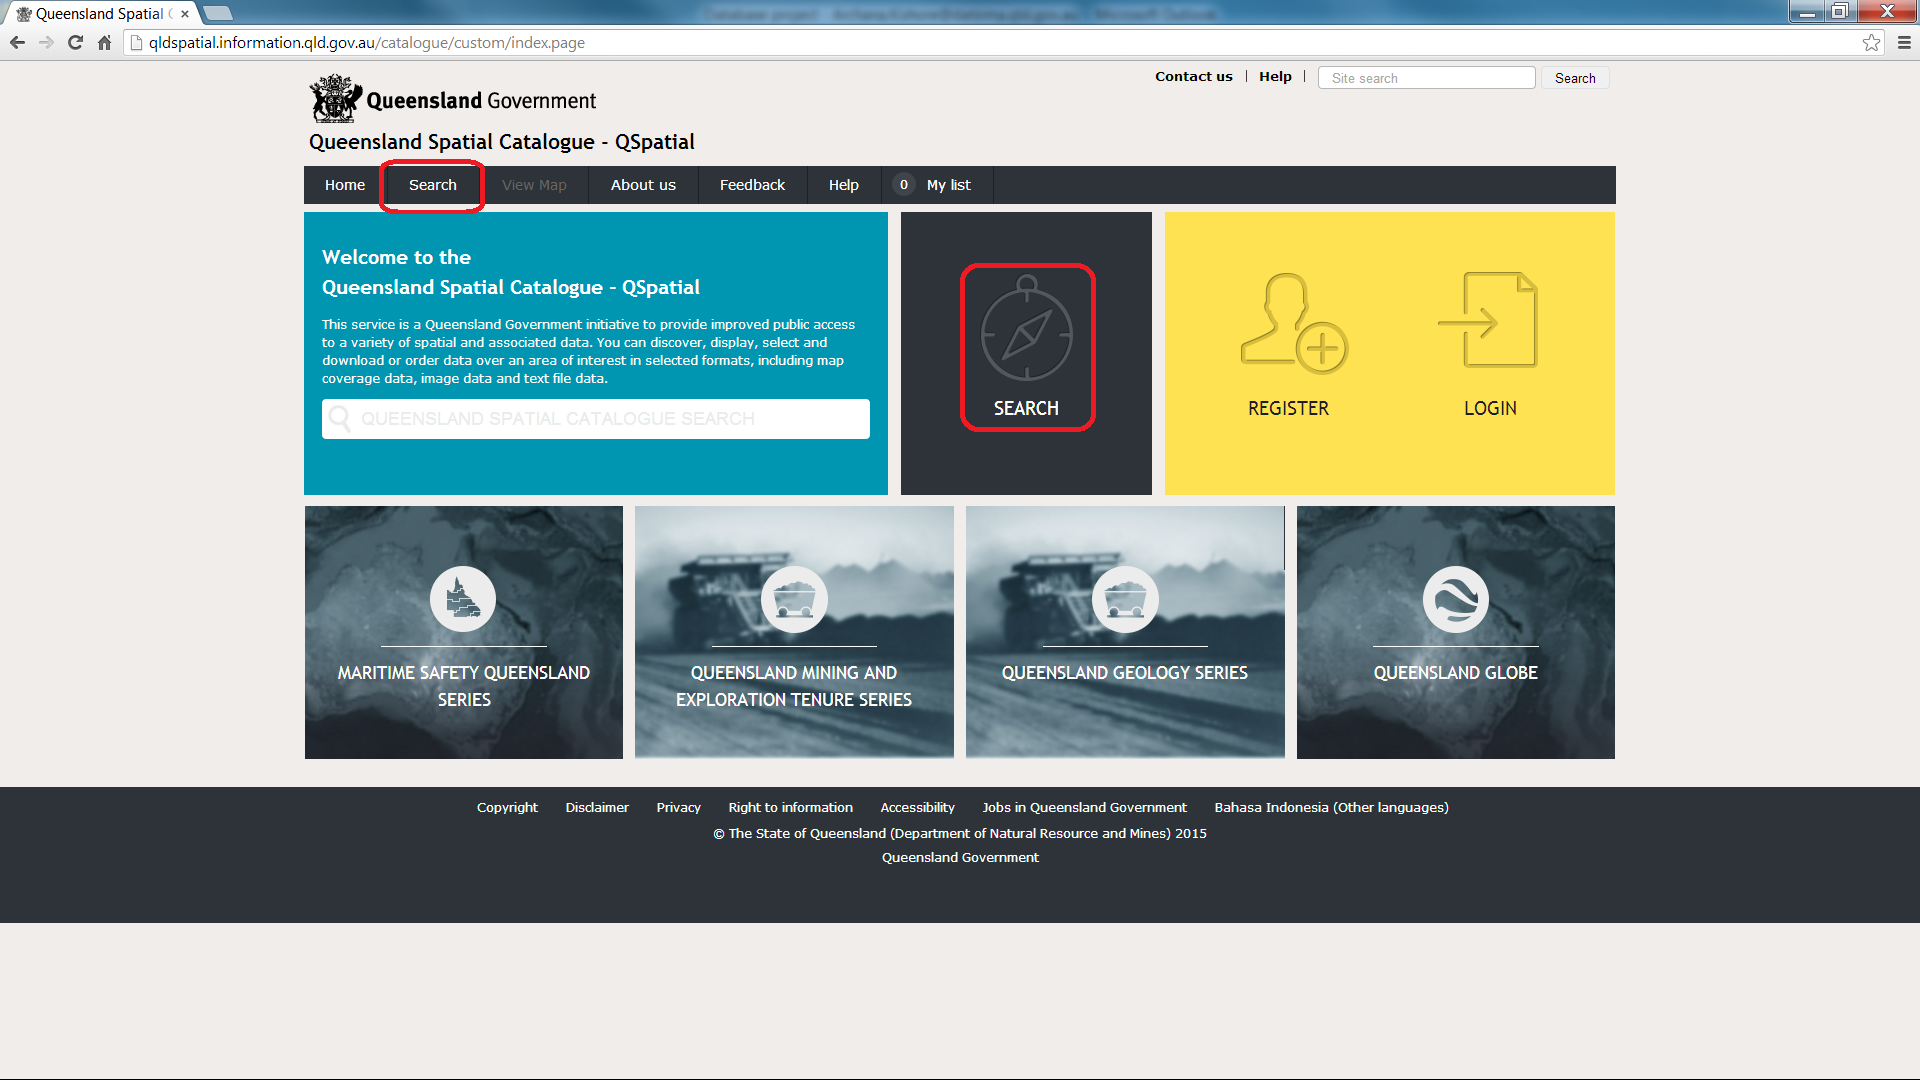Bookmark page with star icon
This screenshot has width=1920, height=1080.
click(x=1871, y=42)
